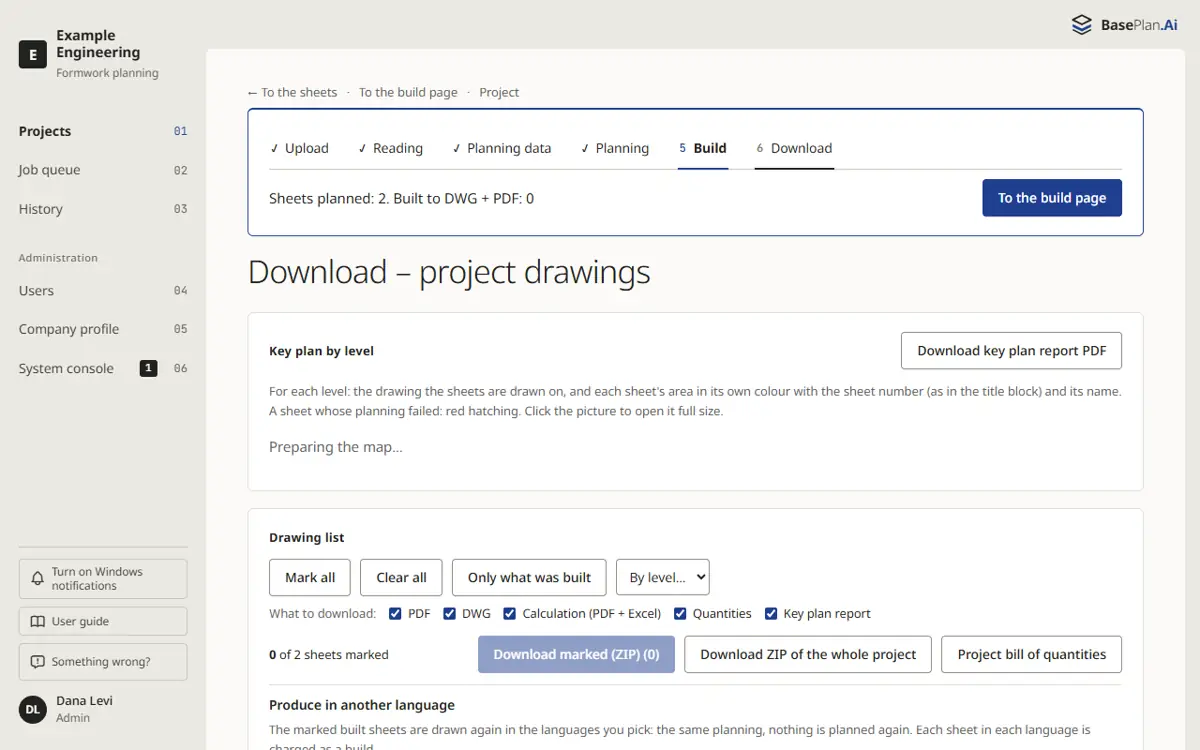Select the Download step tab

(x=794, y=148)
